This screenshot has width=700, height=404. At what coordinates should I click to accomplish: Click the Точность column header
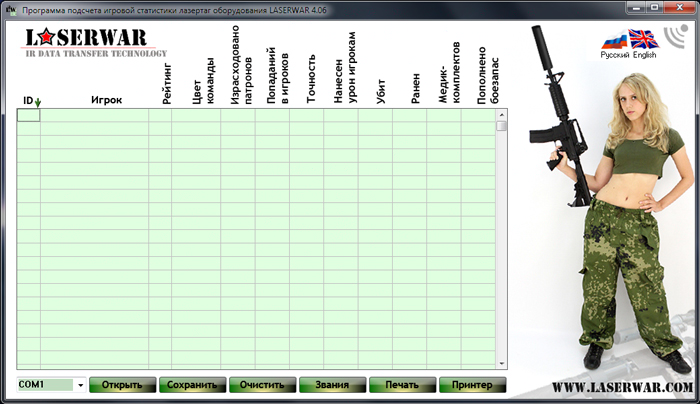[311, 79]
